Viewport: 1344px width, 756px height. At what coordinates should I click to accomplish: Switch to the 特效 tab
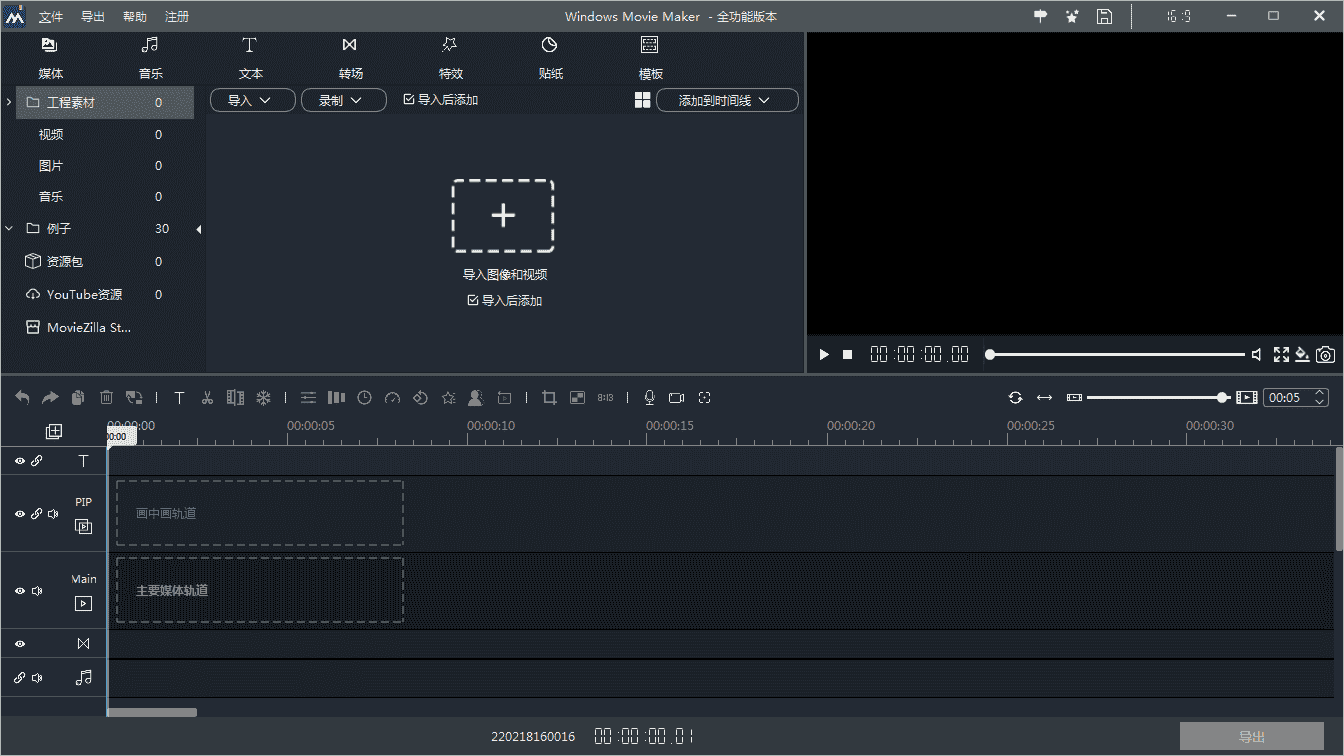450,58
